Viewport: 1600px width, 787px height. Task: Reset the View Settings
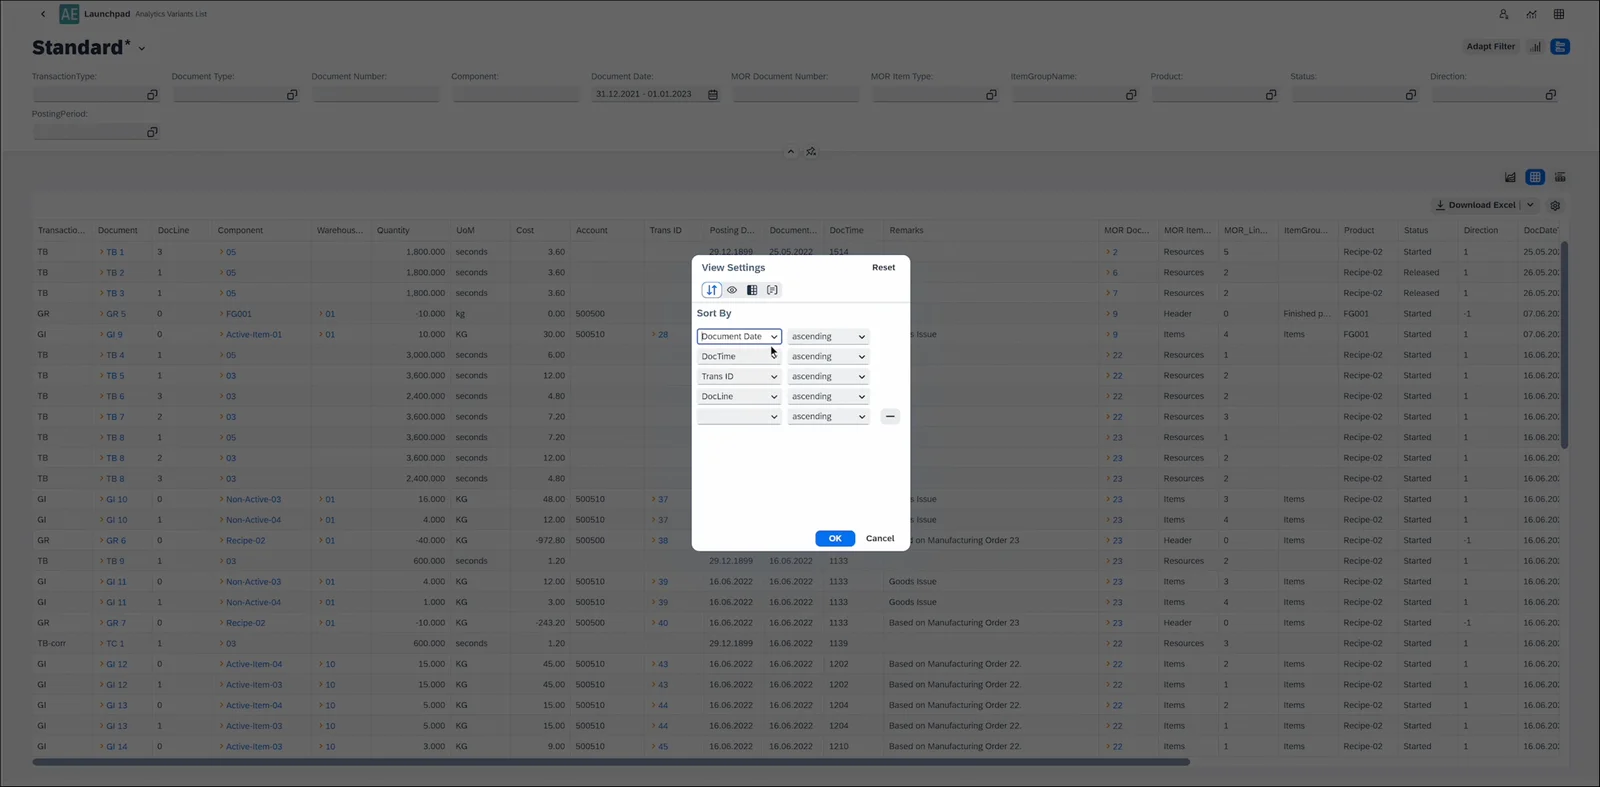click(x=883, y=268)
